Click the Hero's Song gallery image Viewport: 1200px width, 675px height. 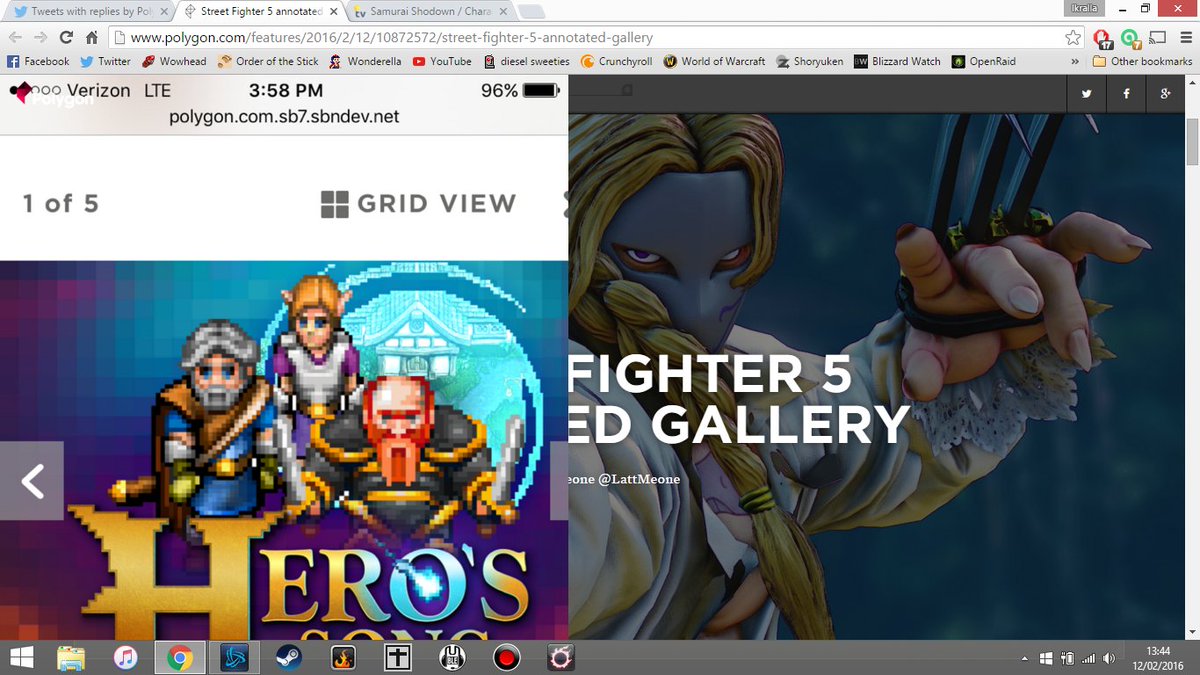coord(284,450)
